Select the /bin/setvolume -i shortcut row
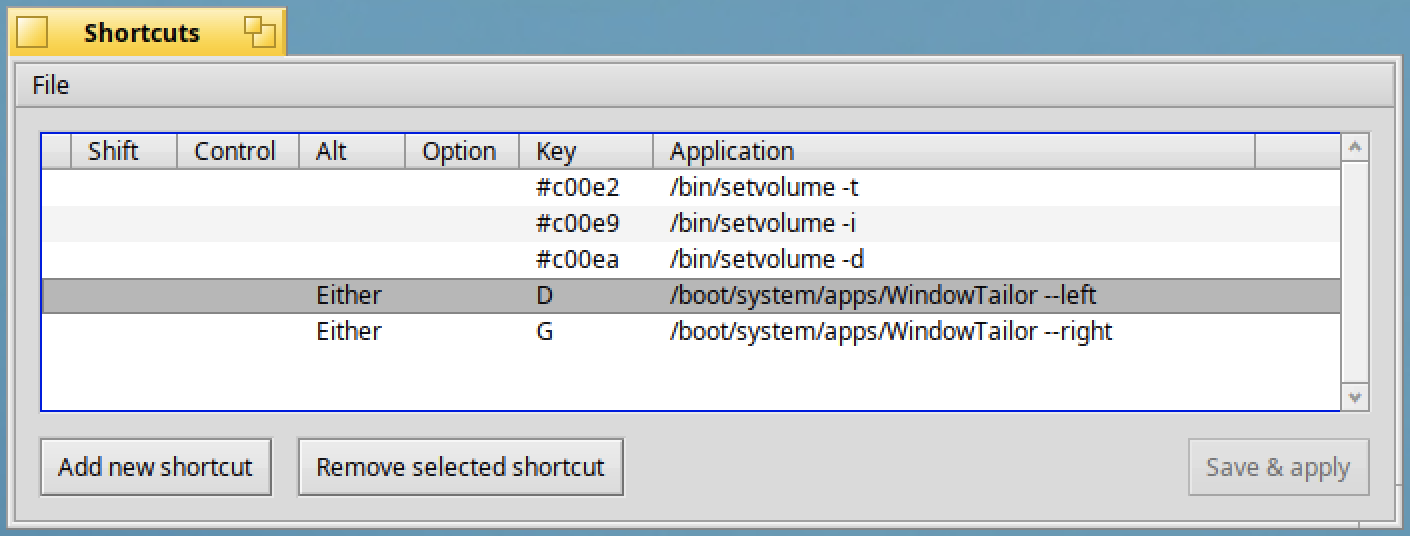The image size is (1410, 536). (691, 223)
